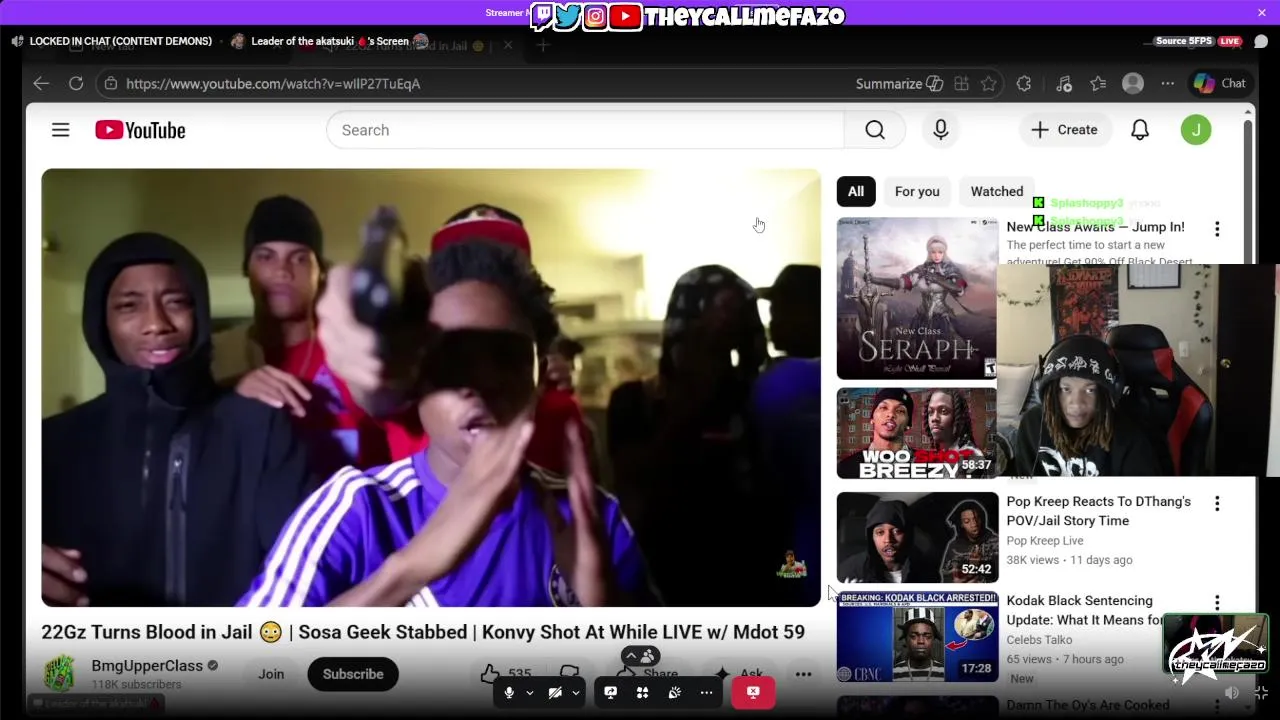Toggle fullscreen for the stream view
Screen dimensions: 1280x720
1261,693
